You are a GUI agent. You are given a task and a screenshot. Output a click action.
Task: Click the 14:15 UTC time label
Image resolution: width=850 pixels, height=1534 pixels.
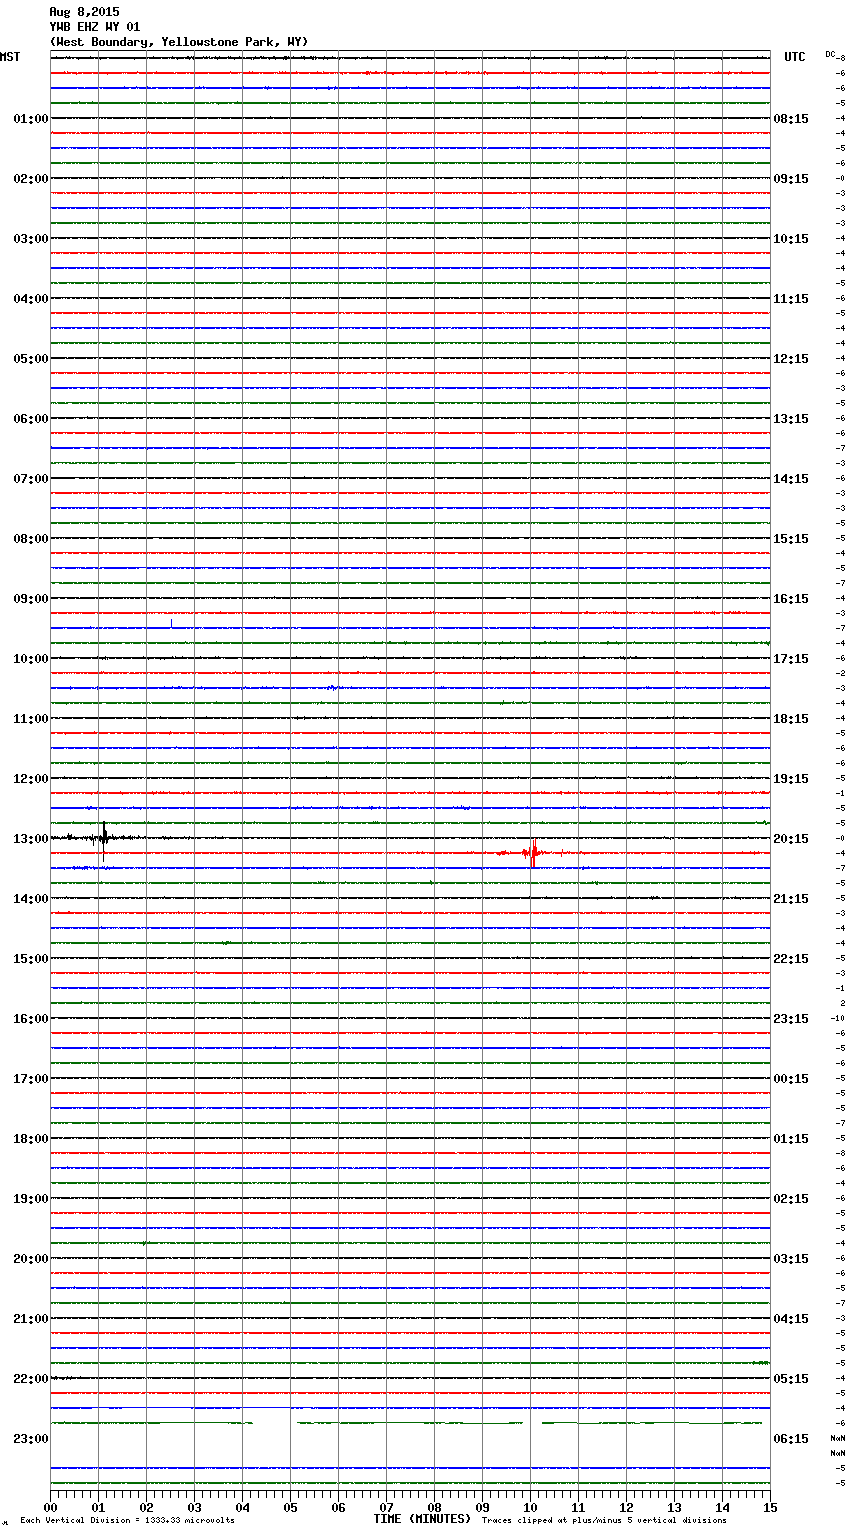pos(791,479)
